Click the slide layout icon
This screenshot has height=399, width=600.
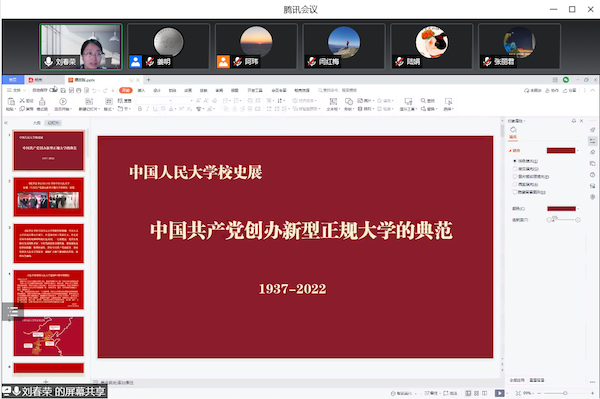pos(109,101)
